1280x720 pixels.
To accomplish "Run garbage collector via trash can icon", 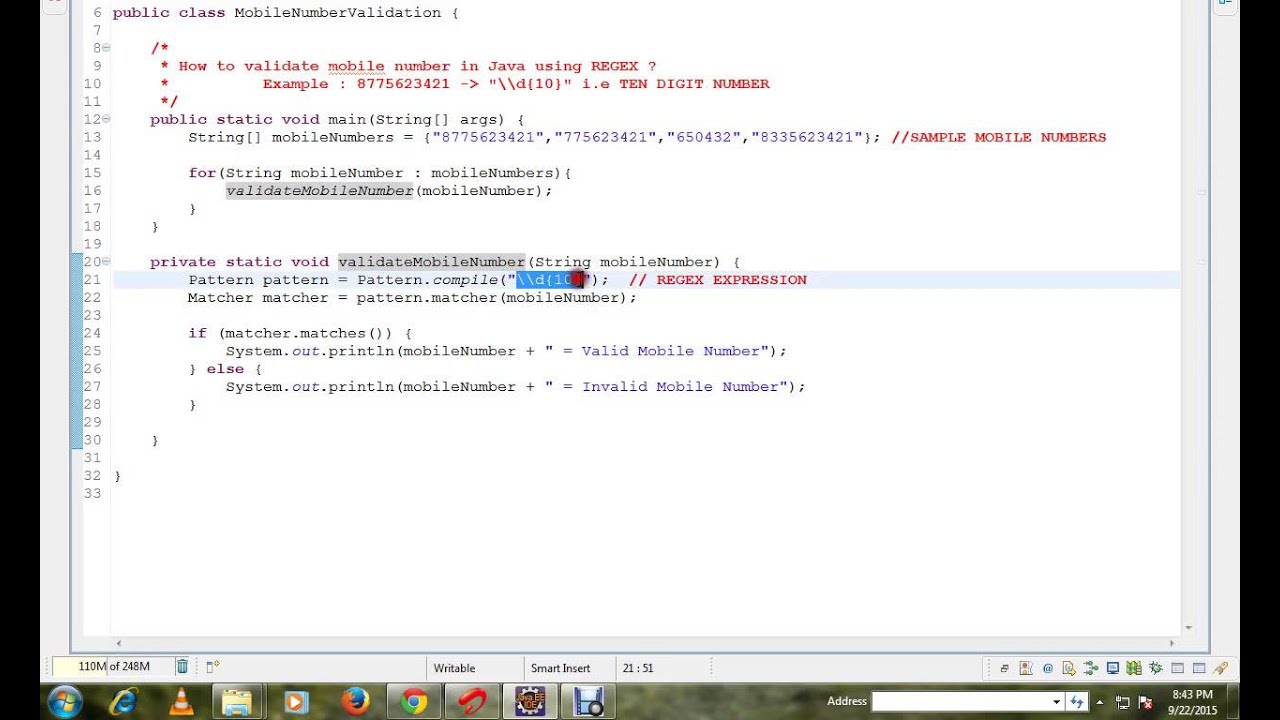I will tap(182, 667).
